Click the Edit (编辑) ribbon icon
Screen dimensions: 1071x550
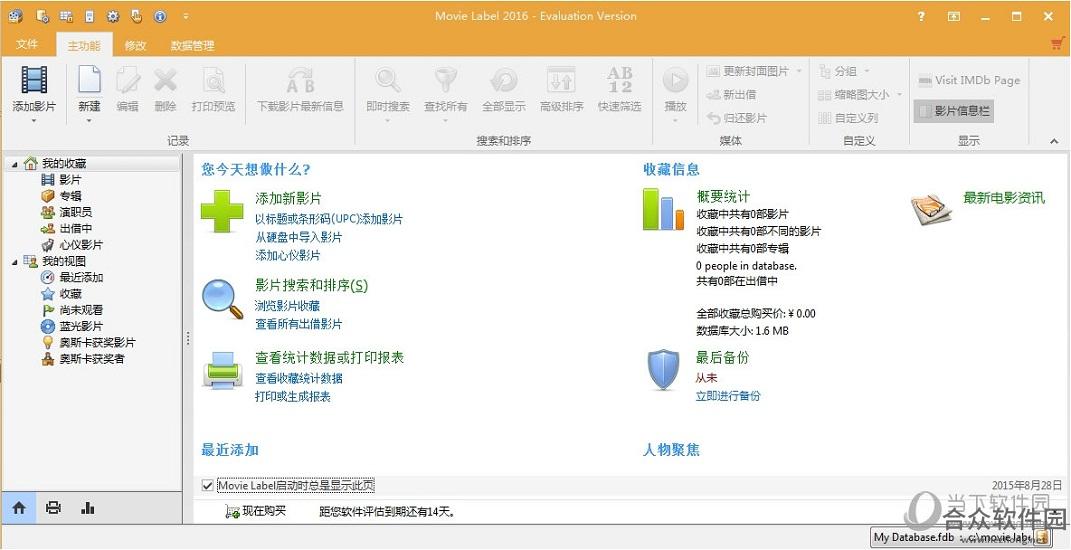[128, 79]
